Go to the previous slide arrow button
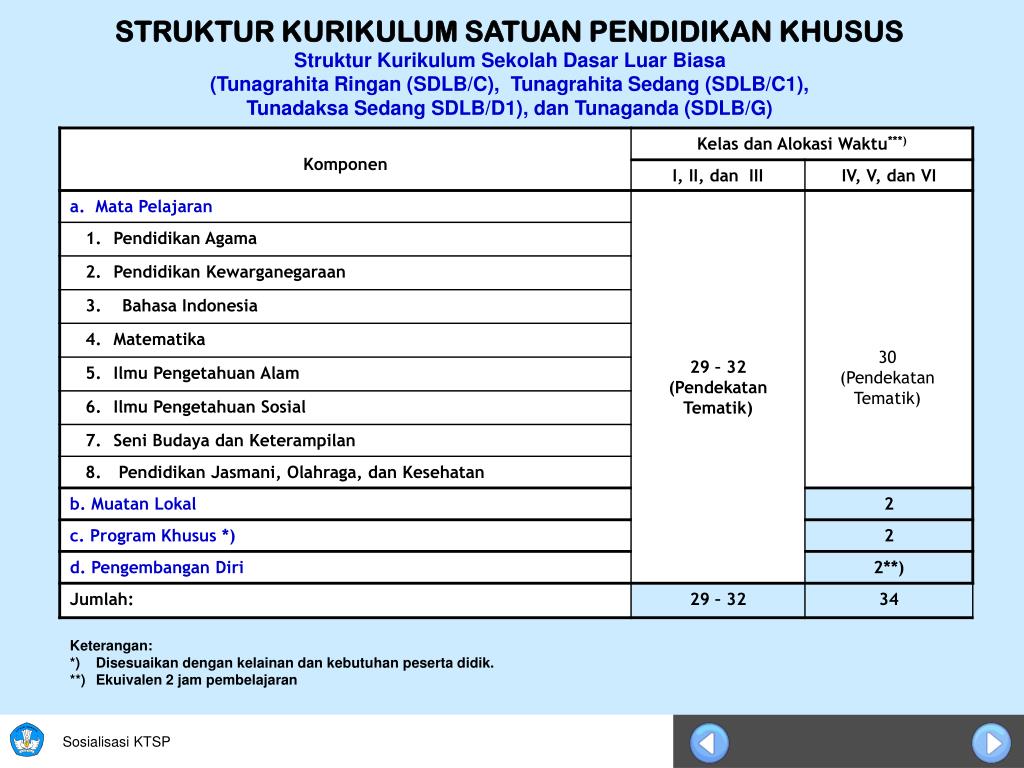This screenshot has width=1024, height=768. [709, 743]
